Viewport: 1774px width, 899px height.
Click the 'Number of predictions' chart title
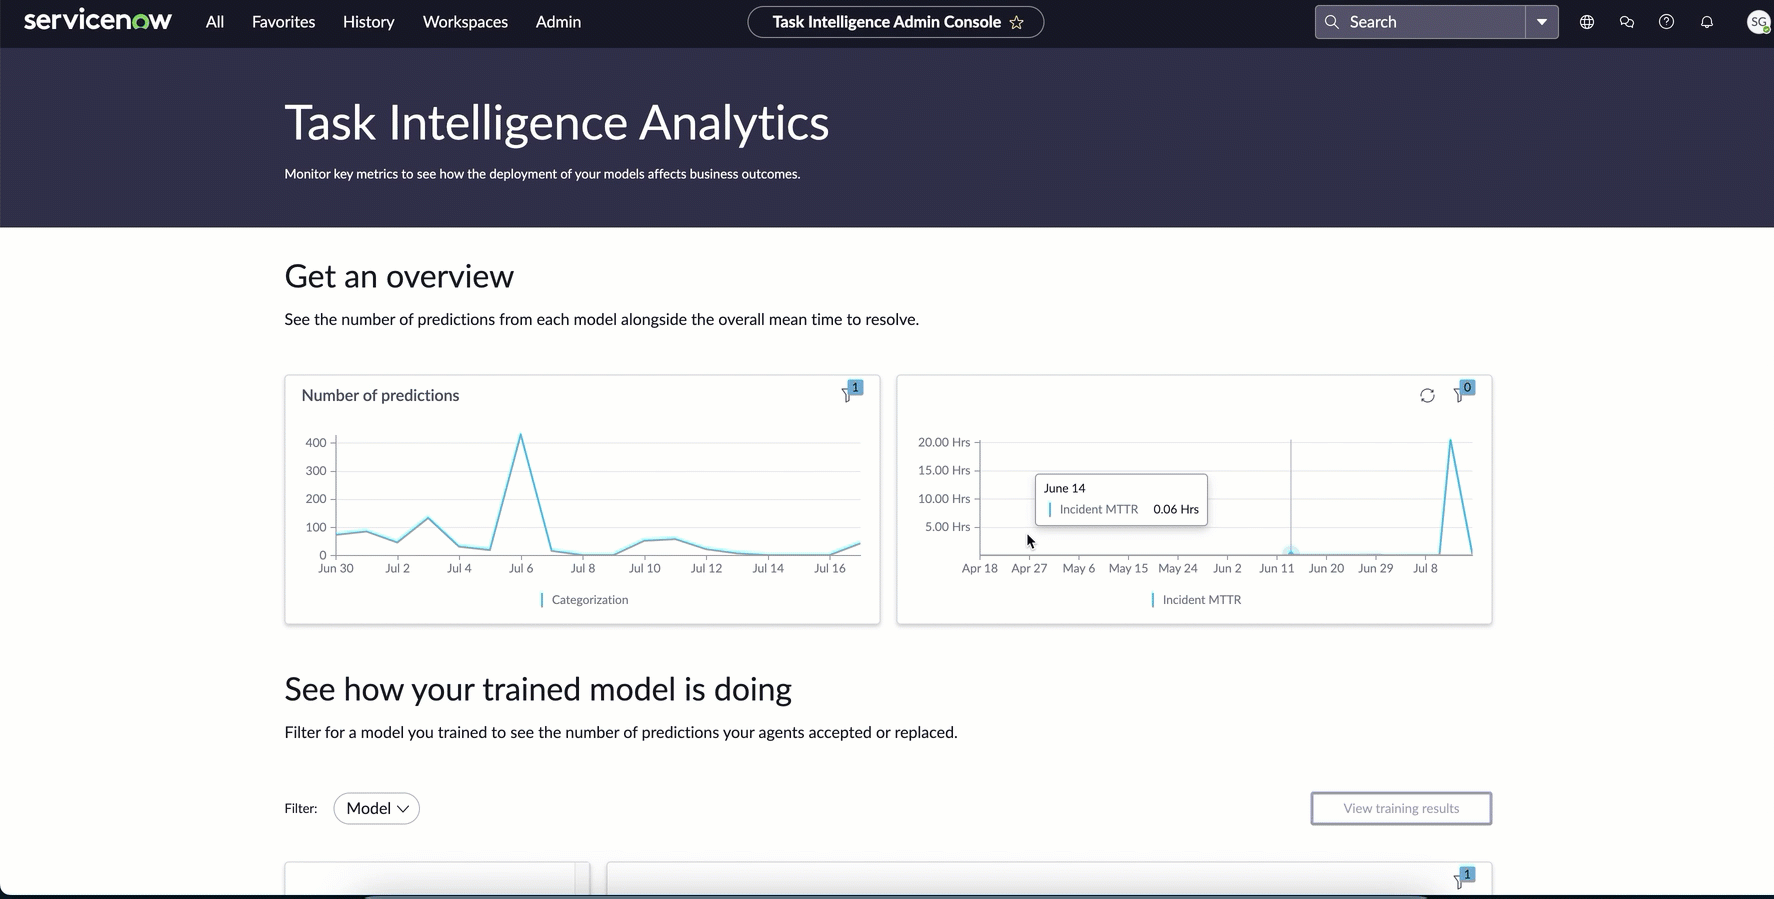click(x=380, y=395)
